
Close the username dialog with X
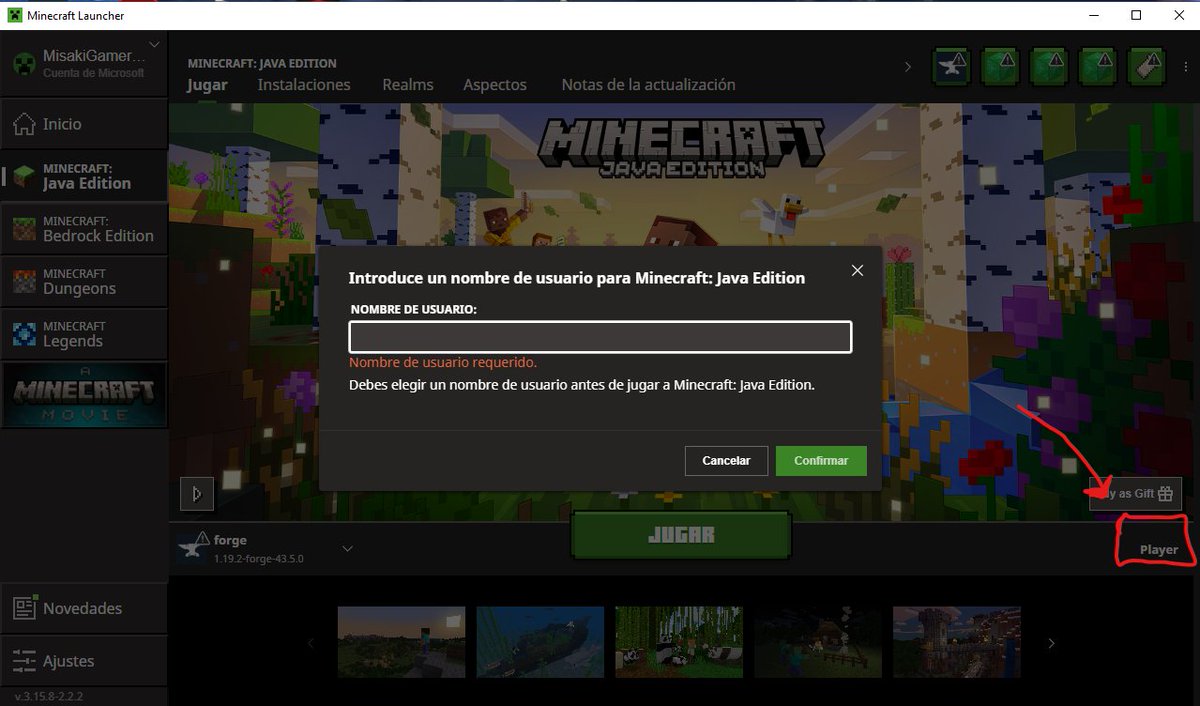pos(857,271)
